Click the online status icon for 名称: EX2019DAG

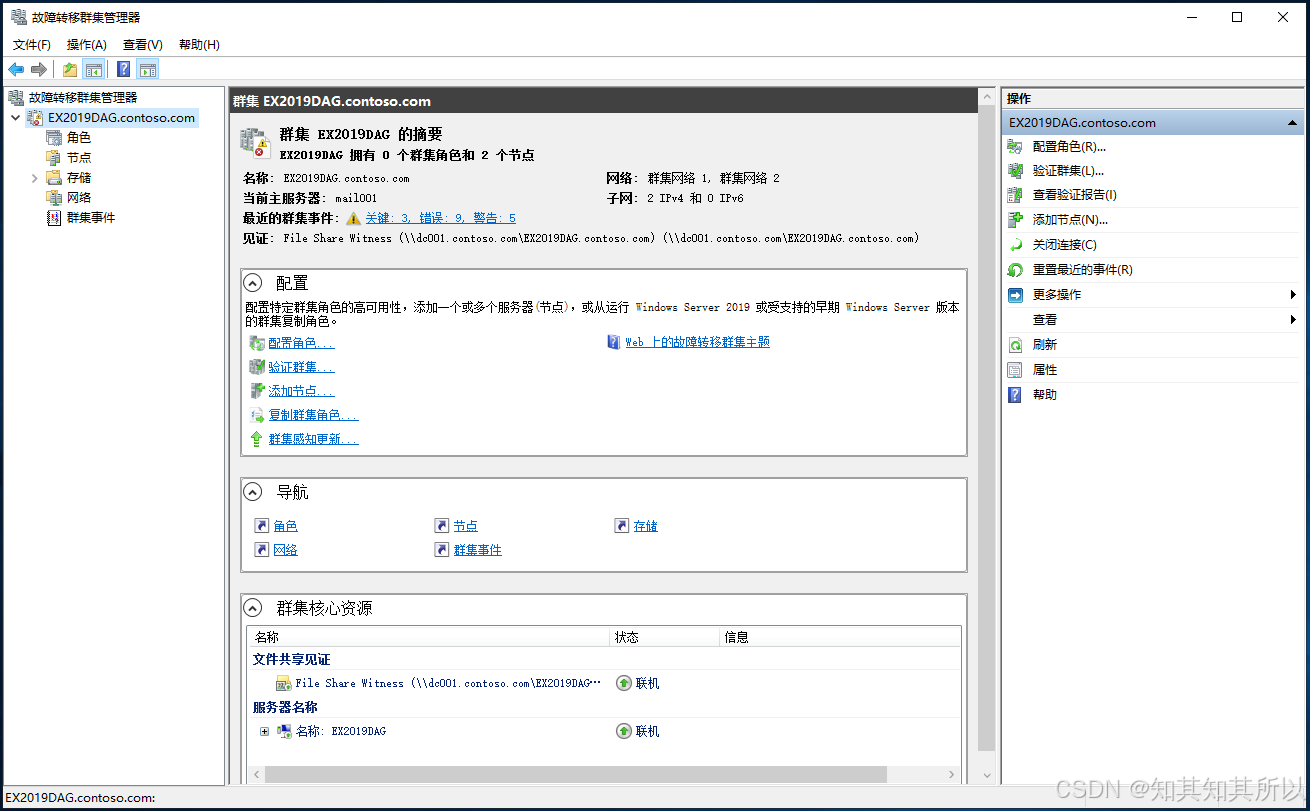(x=623, y=731)
